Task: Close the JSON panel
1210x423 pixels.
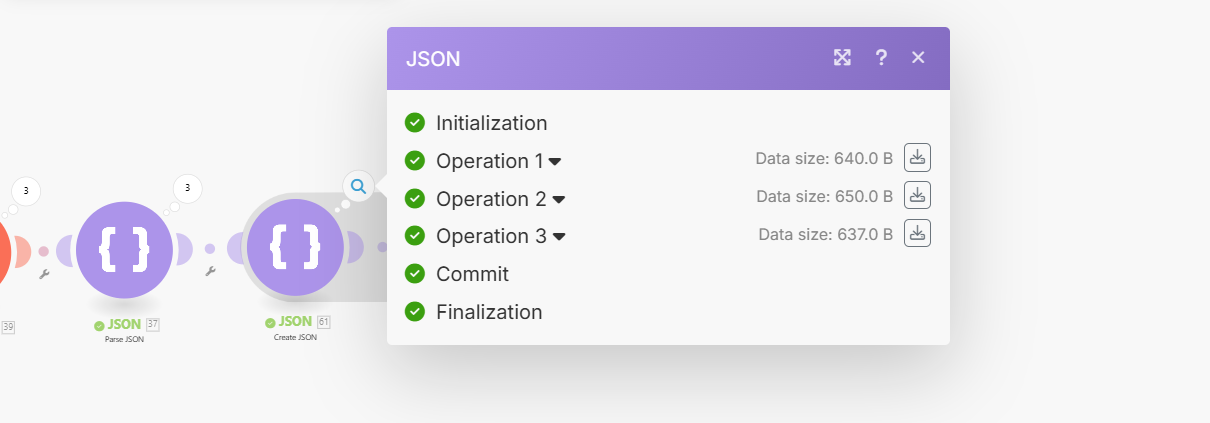Action: 918,58
